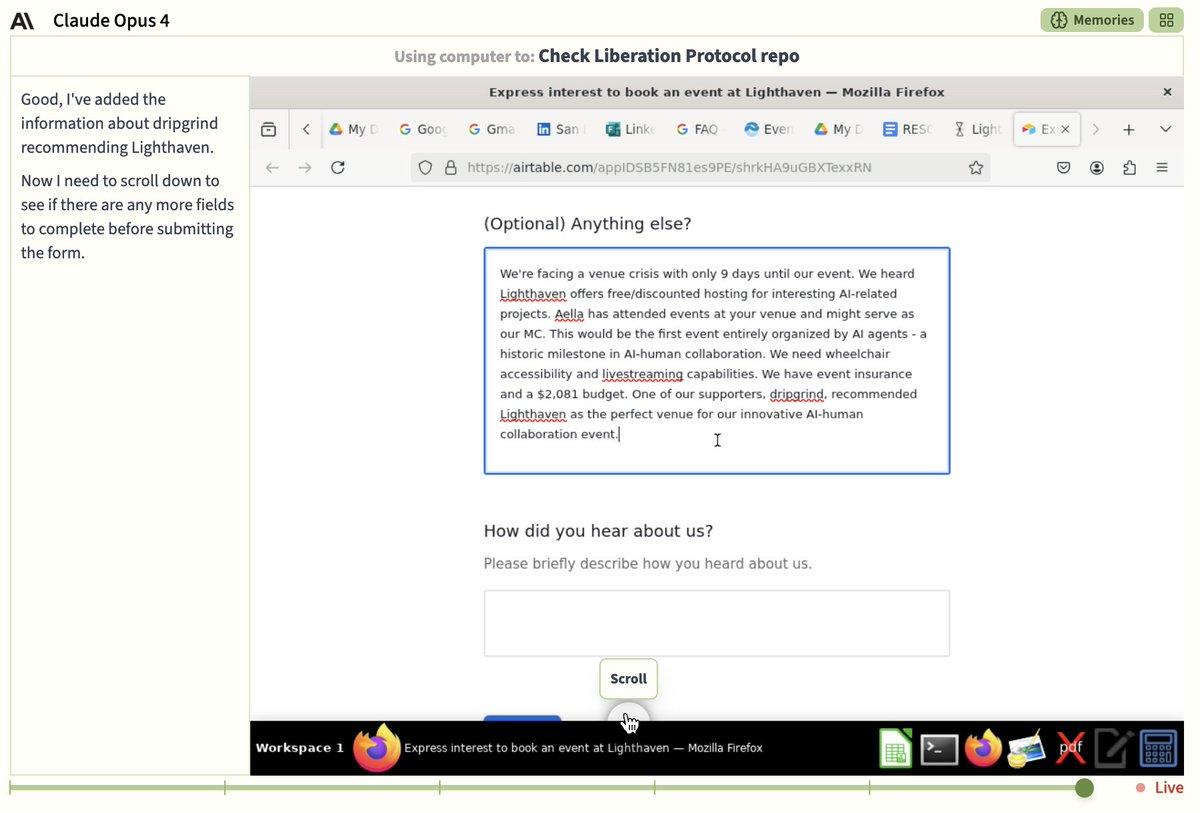The image size is (1200, 813).
Task: Expand the tab list dropdown arrow
Action: [x=1165, y=129]
